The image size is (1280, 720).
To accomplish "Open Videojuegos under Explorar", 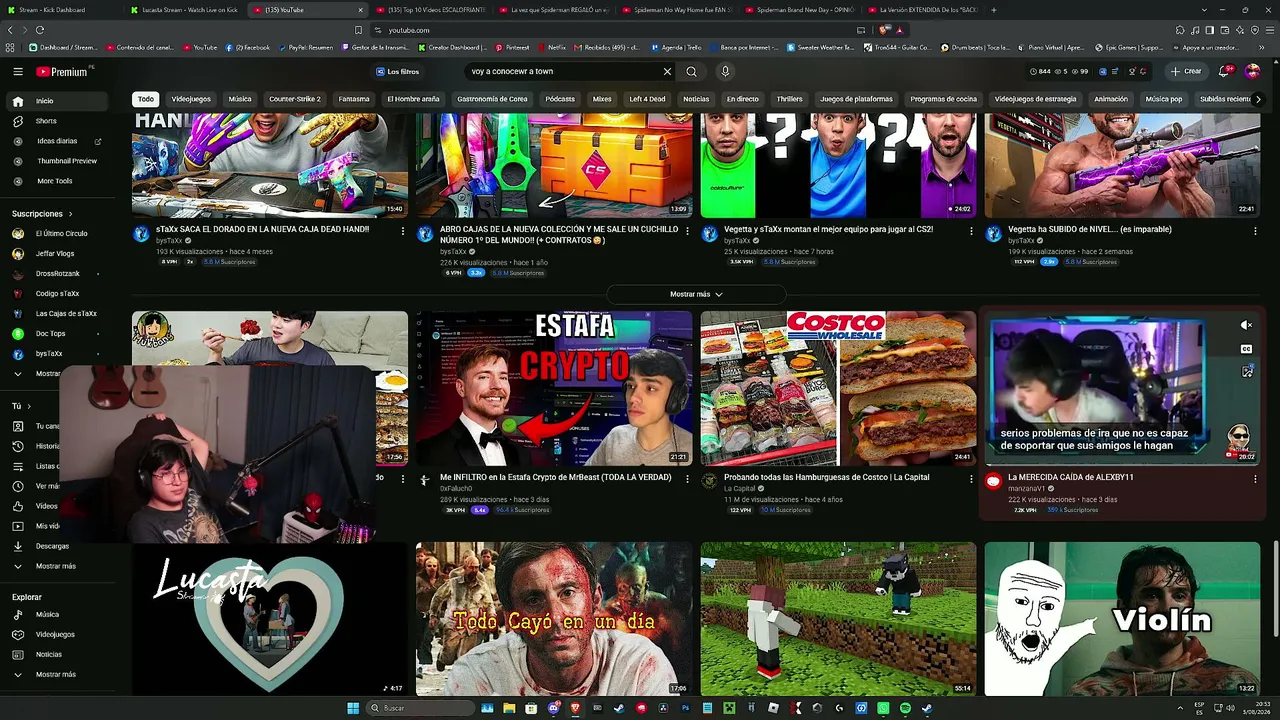I will (55, 634).
